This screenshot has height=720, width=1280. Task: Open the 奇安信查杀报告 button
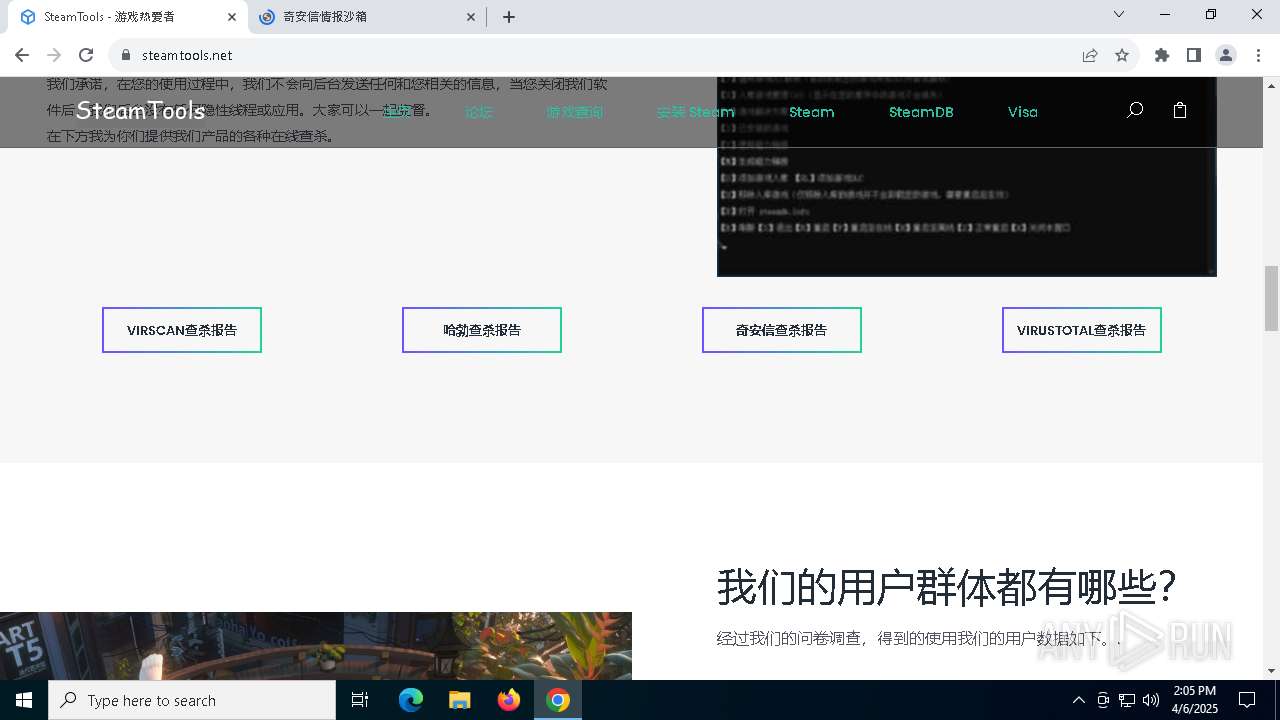(782, 330)
